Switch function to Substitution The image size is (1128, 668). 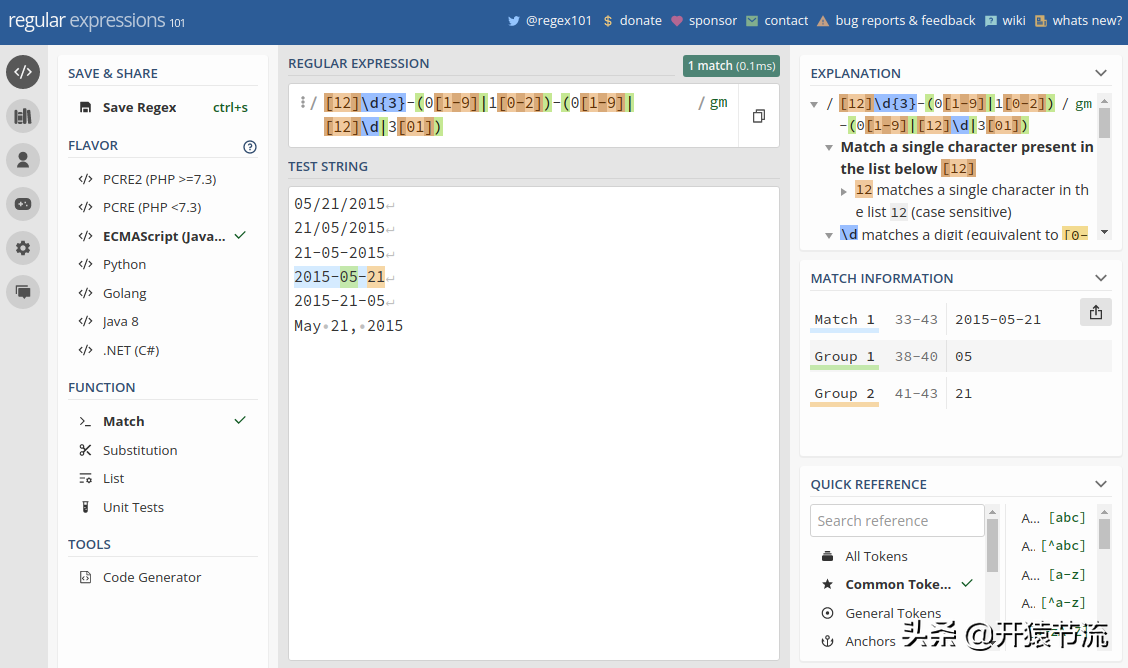(x=139, y=451)
